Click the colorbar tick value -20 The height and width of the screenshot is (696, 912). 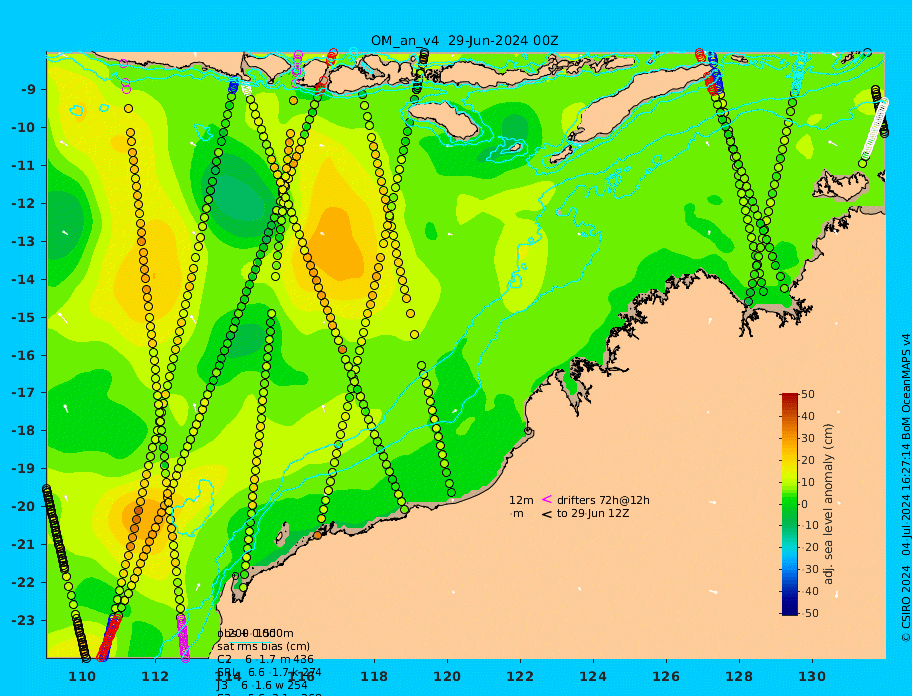(810, 548)
